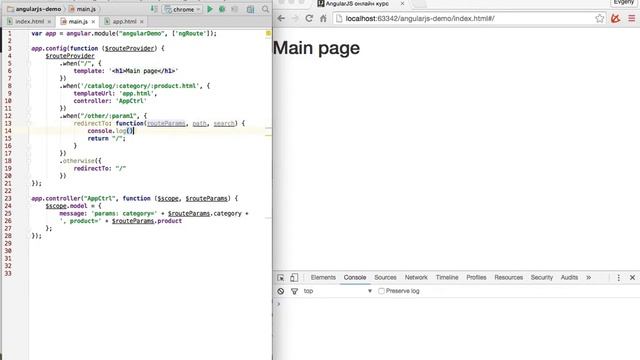Close the DevTools panel
This screenshot has width=640, height=360.
632,278
